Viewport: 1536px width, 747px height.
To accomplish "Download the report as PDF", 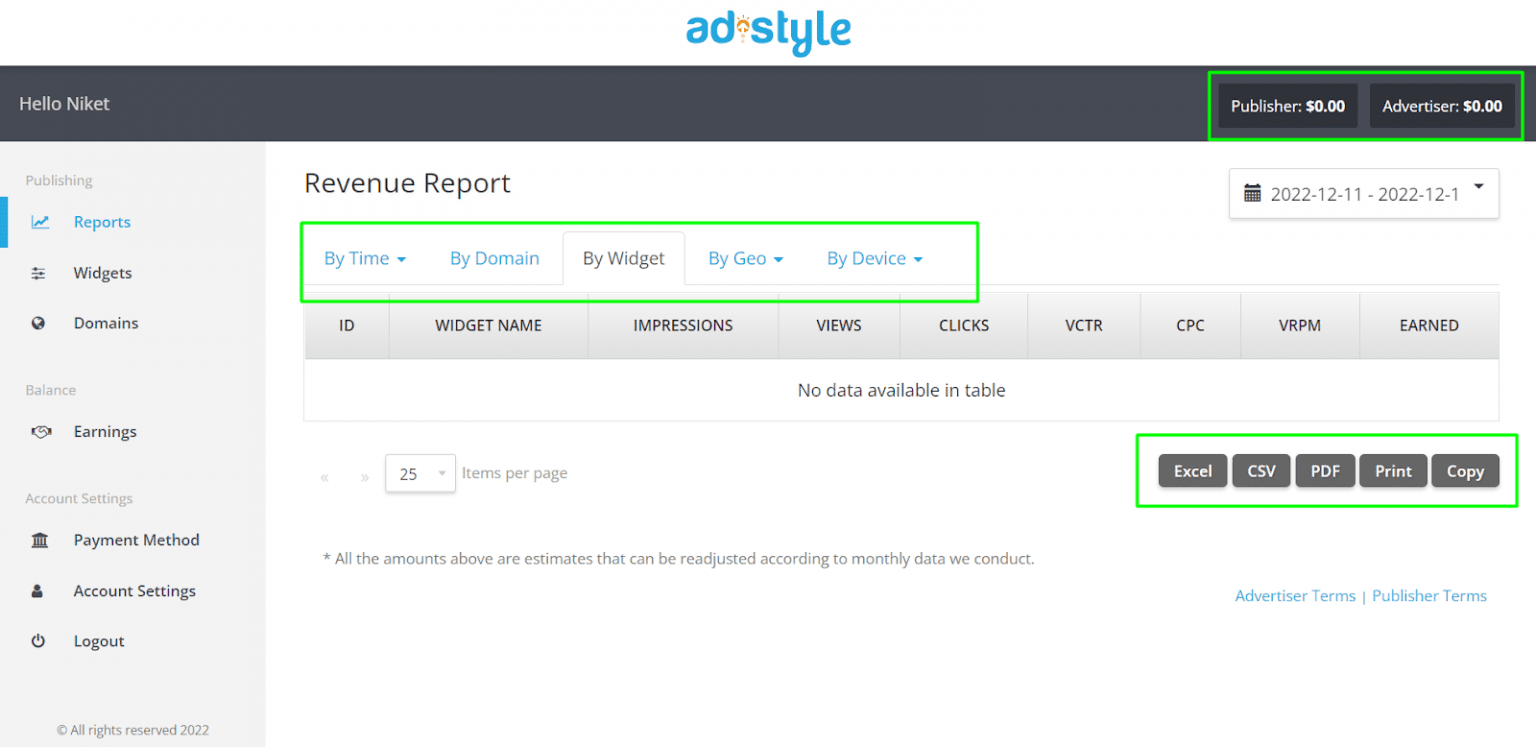I will (1325, 470).
